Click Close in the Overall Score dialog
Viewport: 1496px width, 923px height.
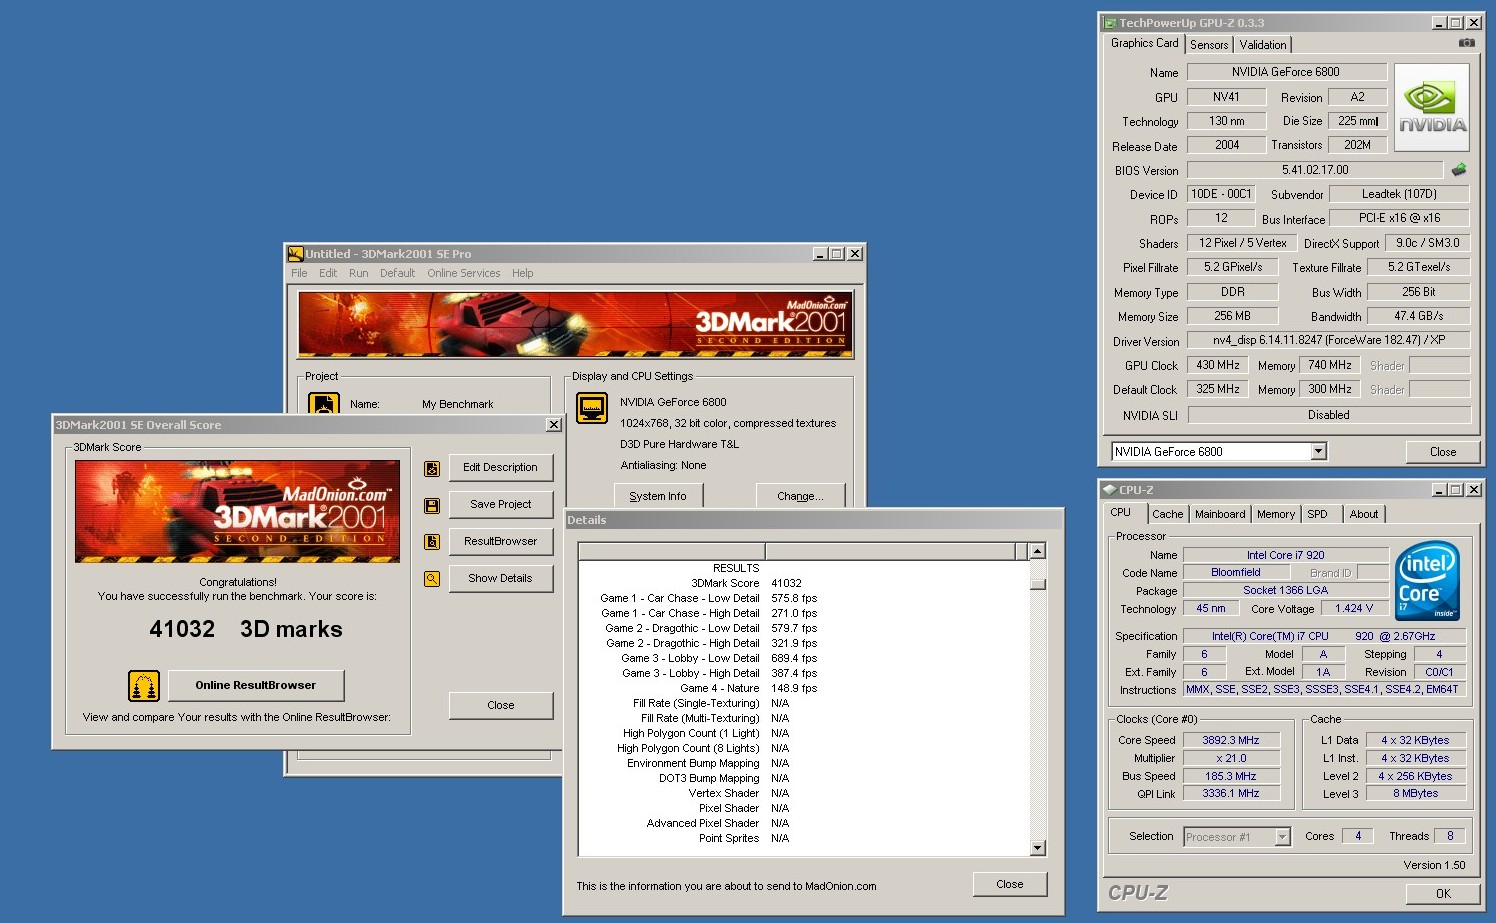click(500, 705)
